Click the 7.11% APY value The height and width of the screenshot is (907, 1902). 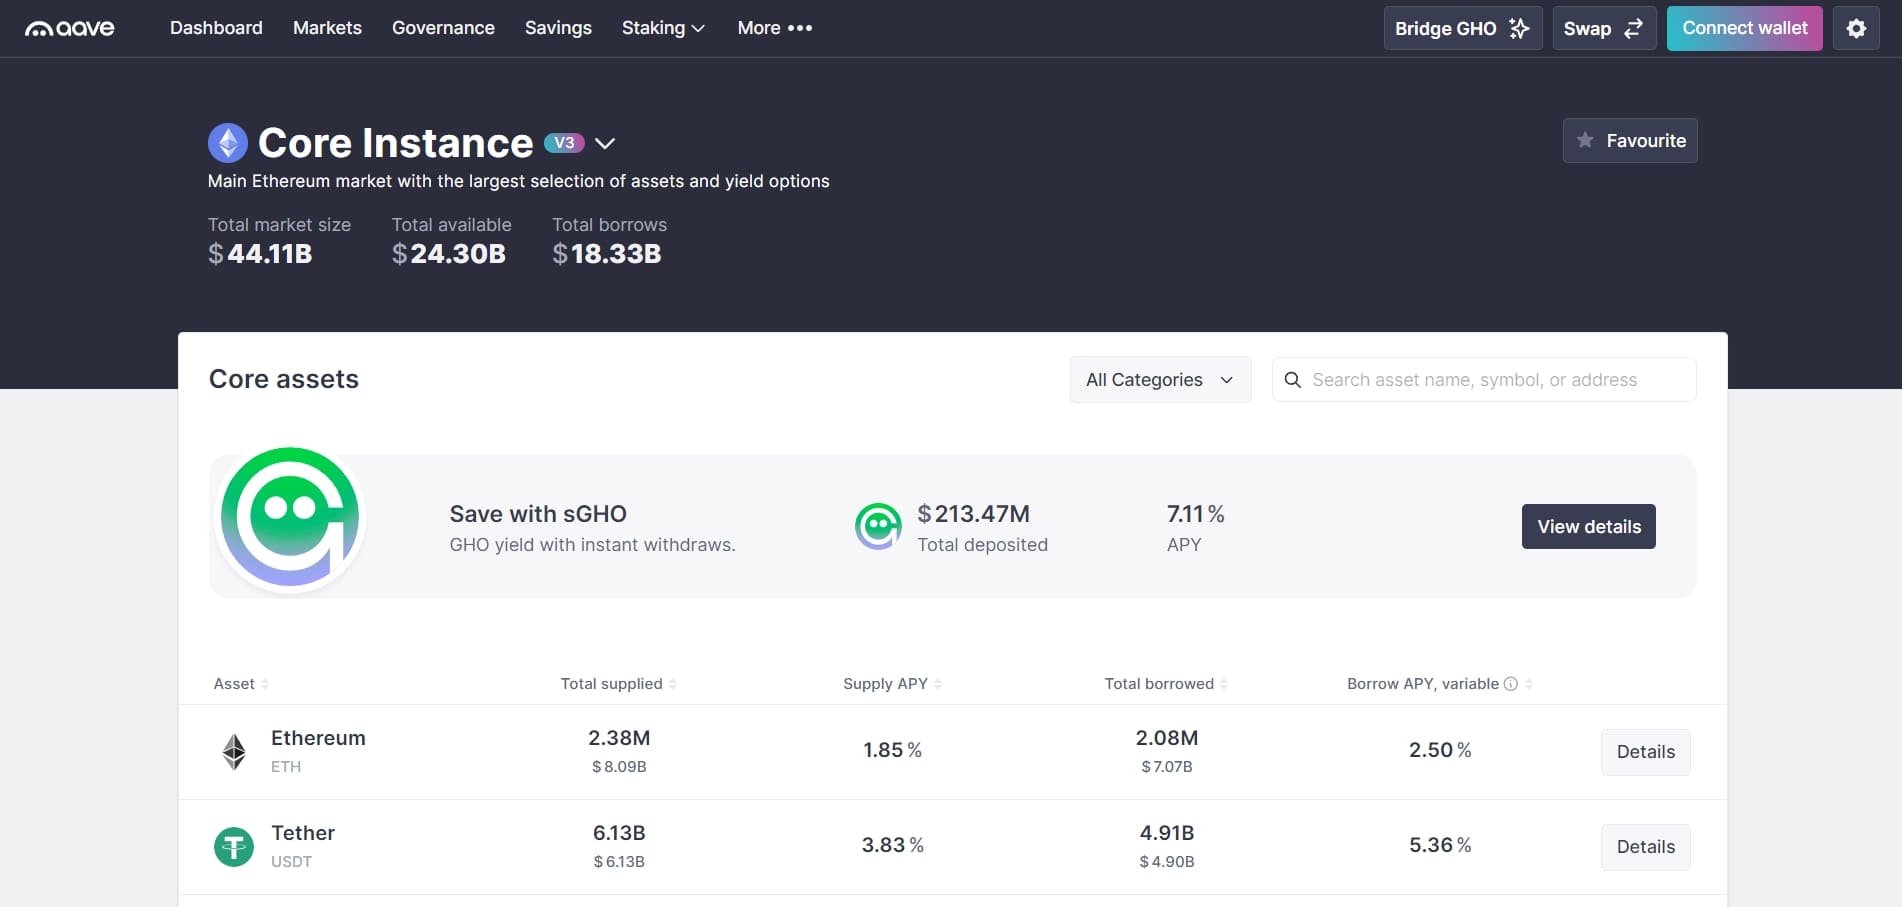(x=1195, y=514)
